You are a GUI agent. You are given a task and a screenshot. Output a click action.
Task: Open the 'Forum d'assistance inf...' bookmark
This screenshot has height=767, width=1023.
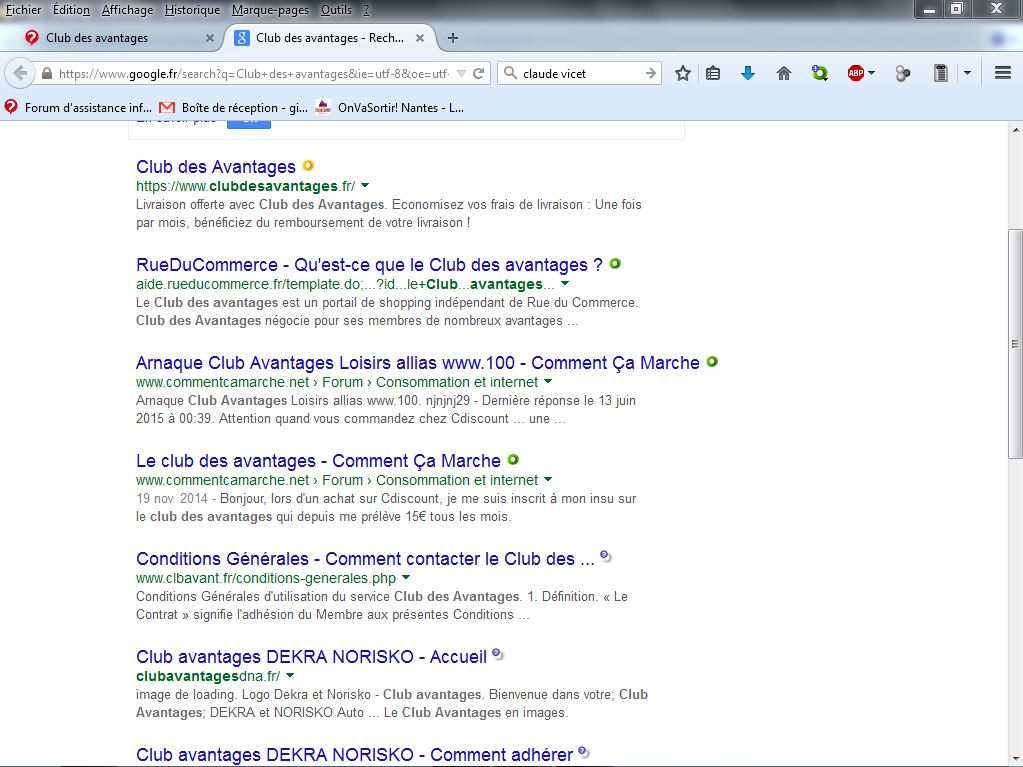coord(78,108)
